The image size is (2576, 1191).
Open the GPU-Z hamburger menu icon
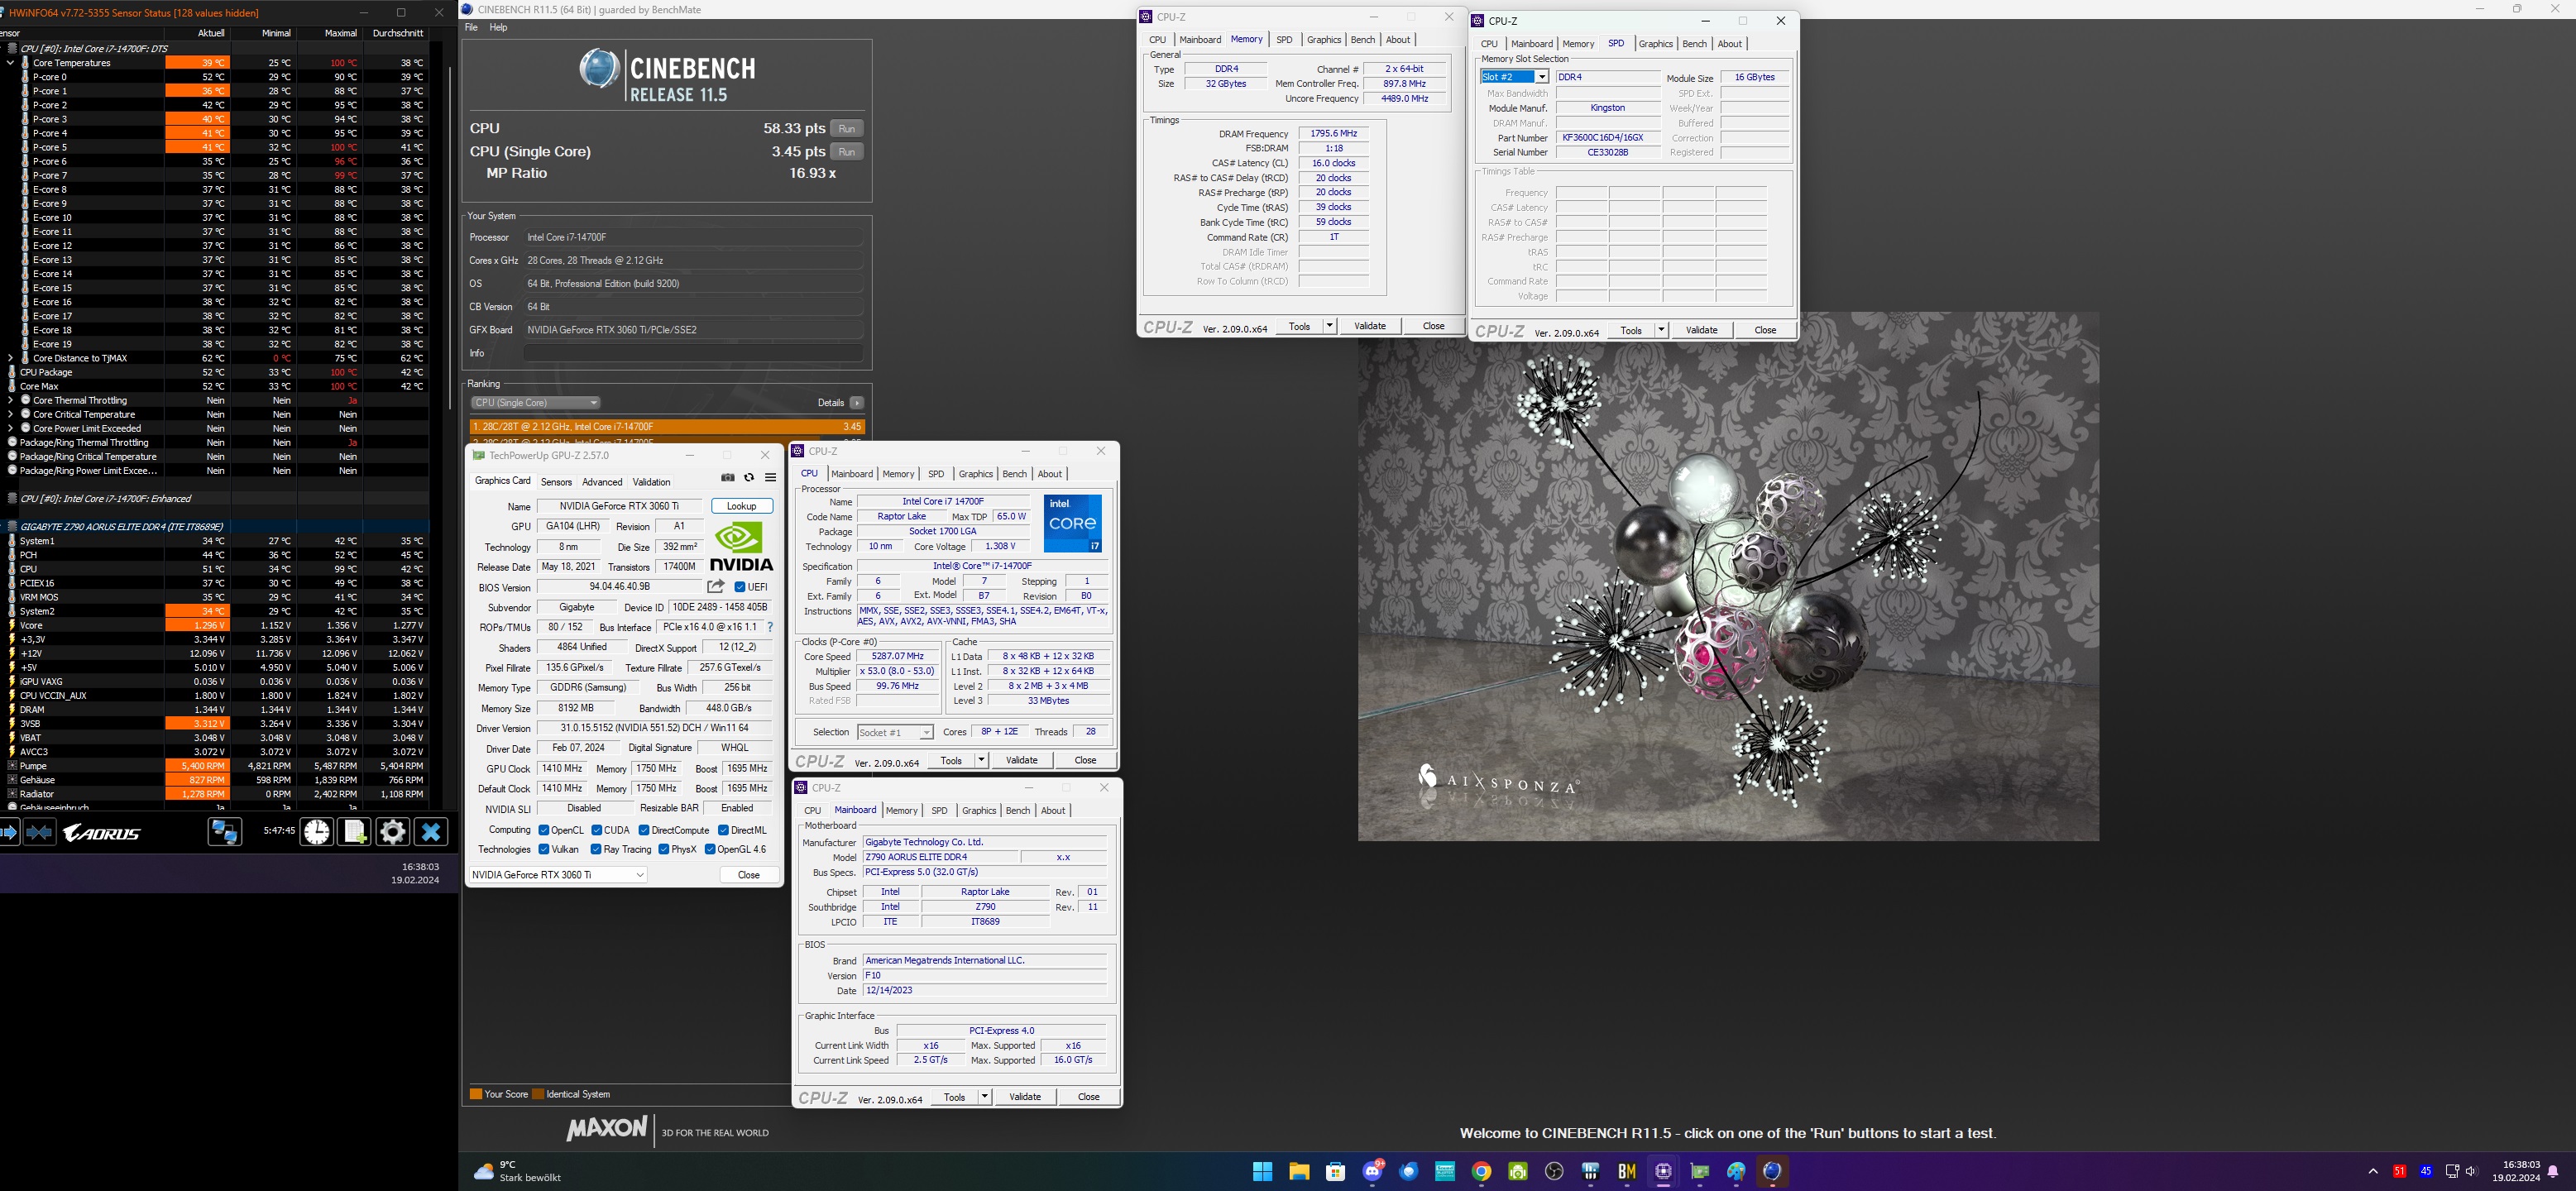pyautogui.click(x=770, y=478)
